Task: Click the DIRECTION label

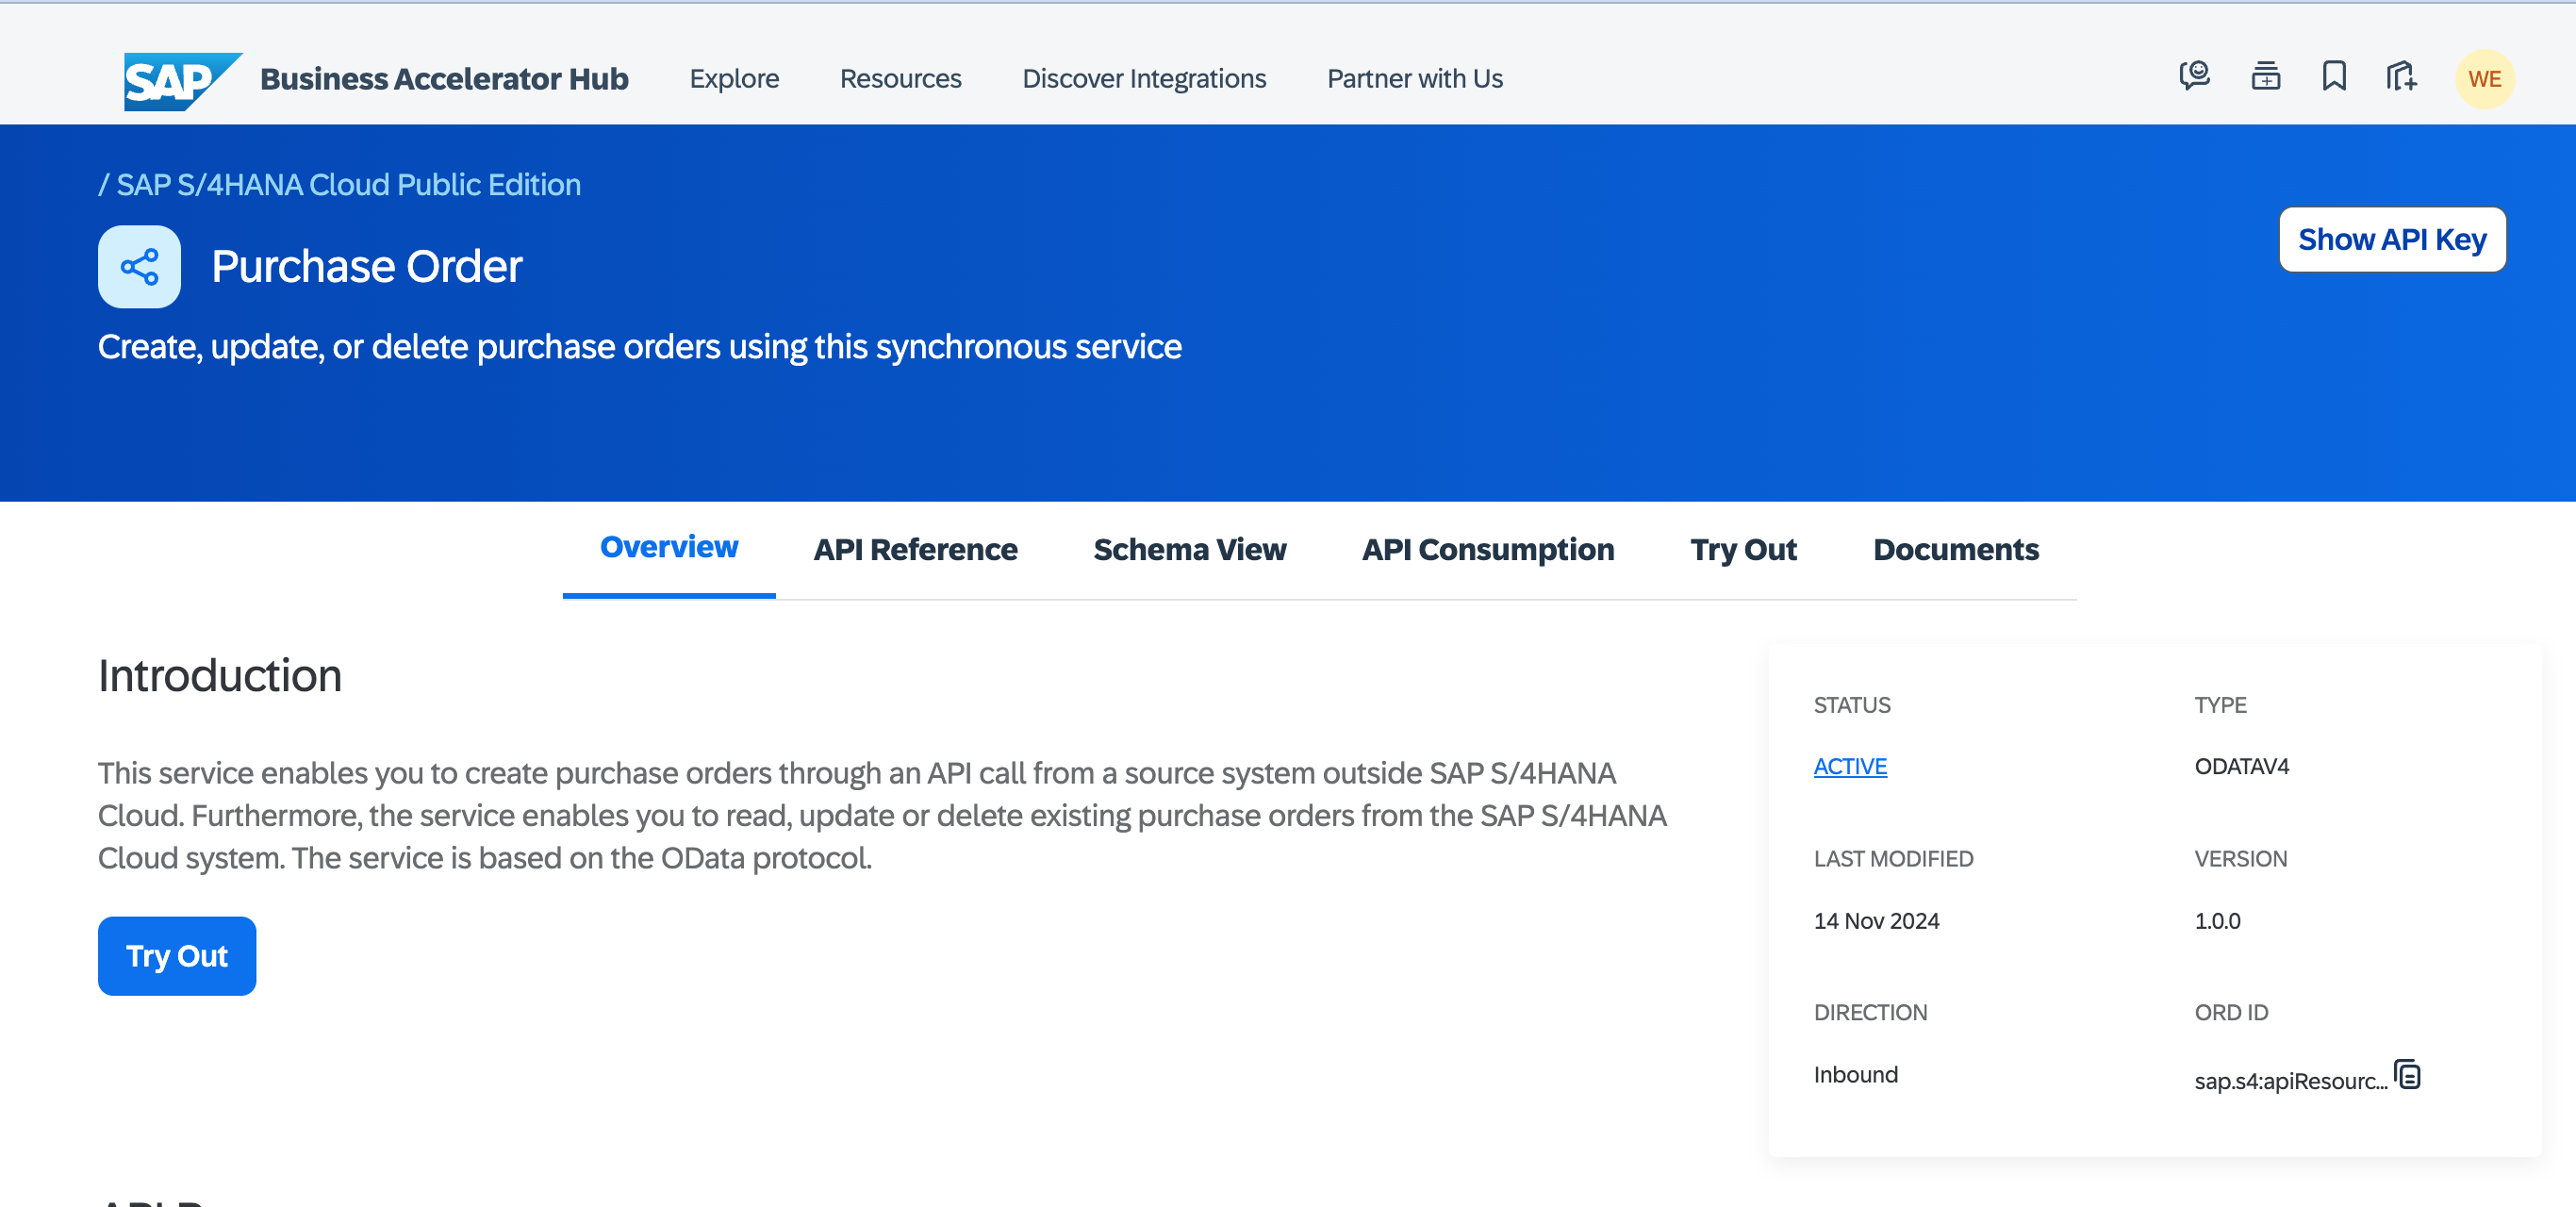Action: [1871, 1013]
